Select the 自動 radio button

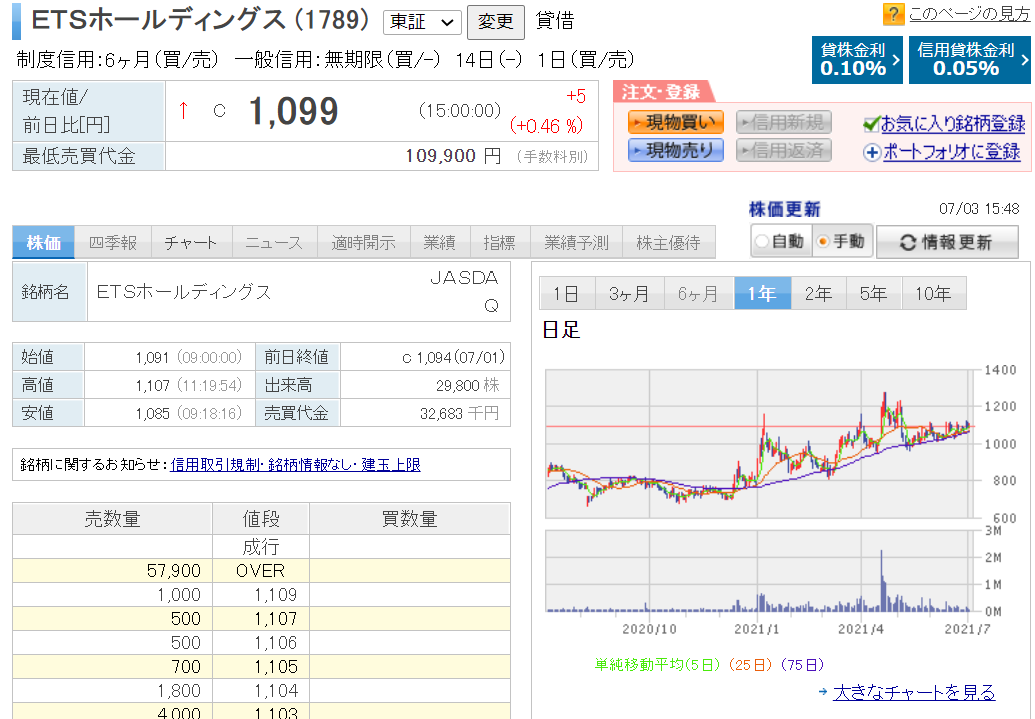tap(762, 242)
